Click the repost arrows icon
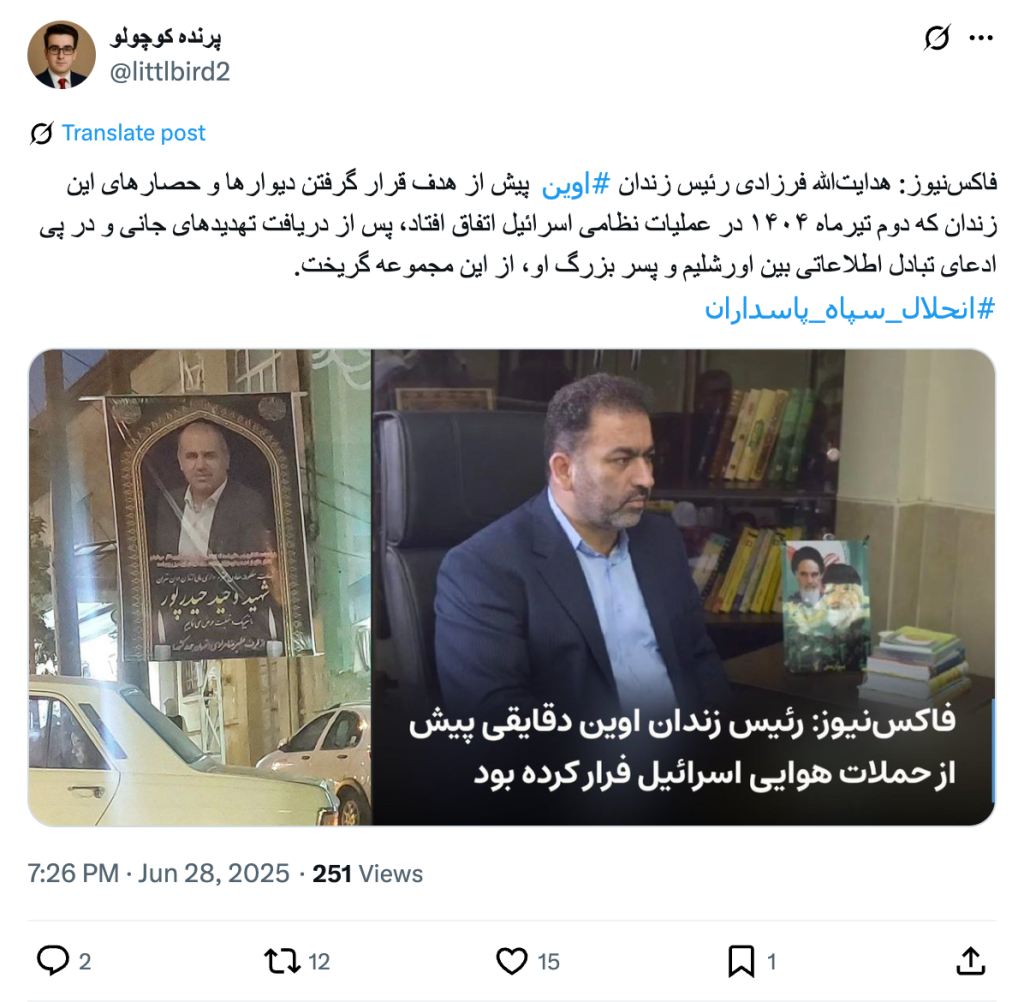The height and width of the screenshot is (1002, 1024). pyautogui.click(x=282, y=962)
